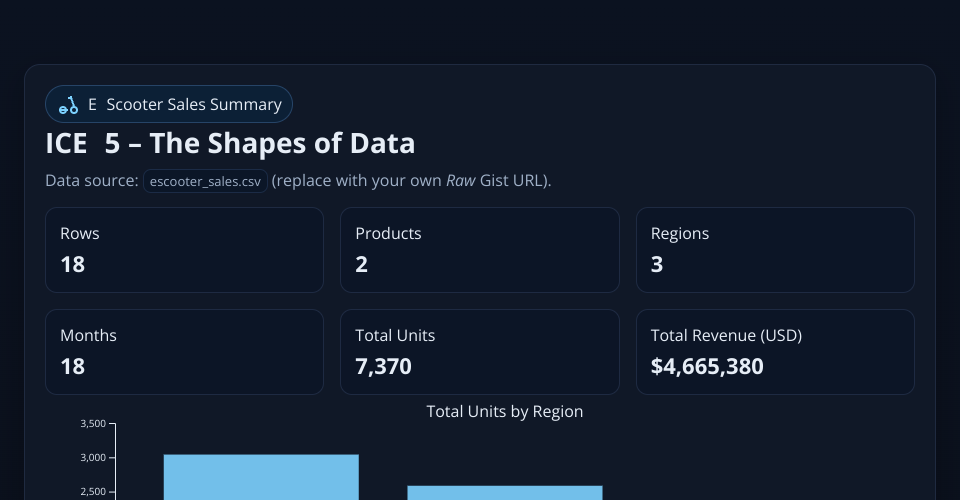Select the Rows stat card label
960x500 pixels.
point(80,233)
